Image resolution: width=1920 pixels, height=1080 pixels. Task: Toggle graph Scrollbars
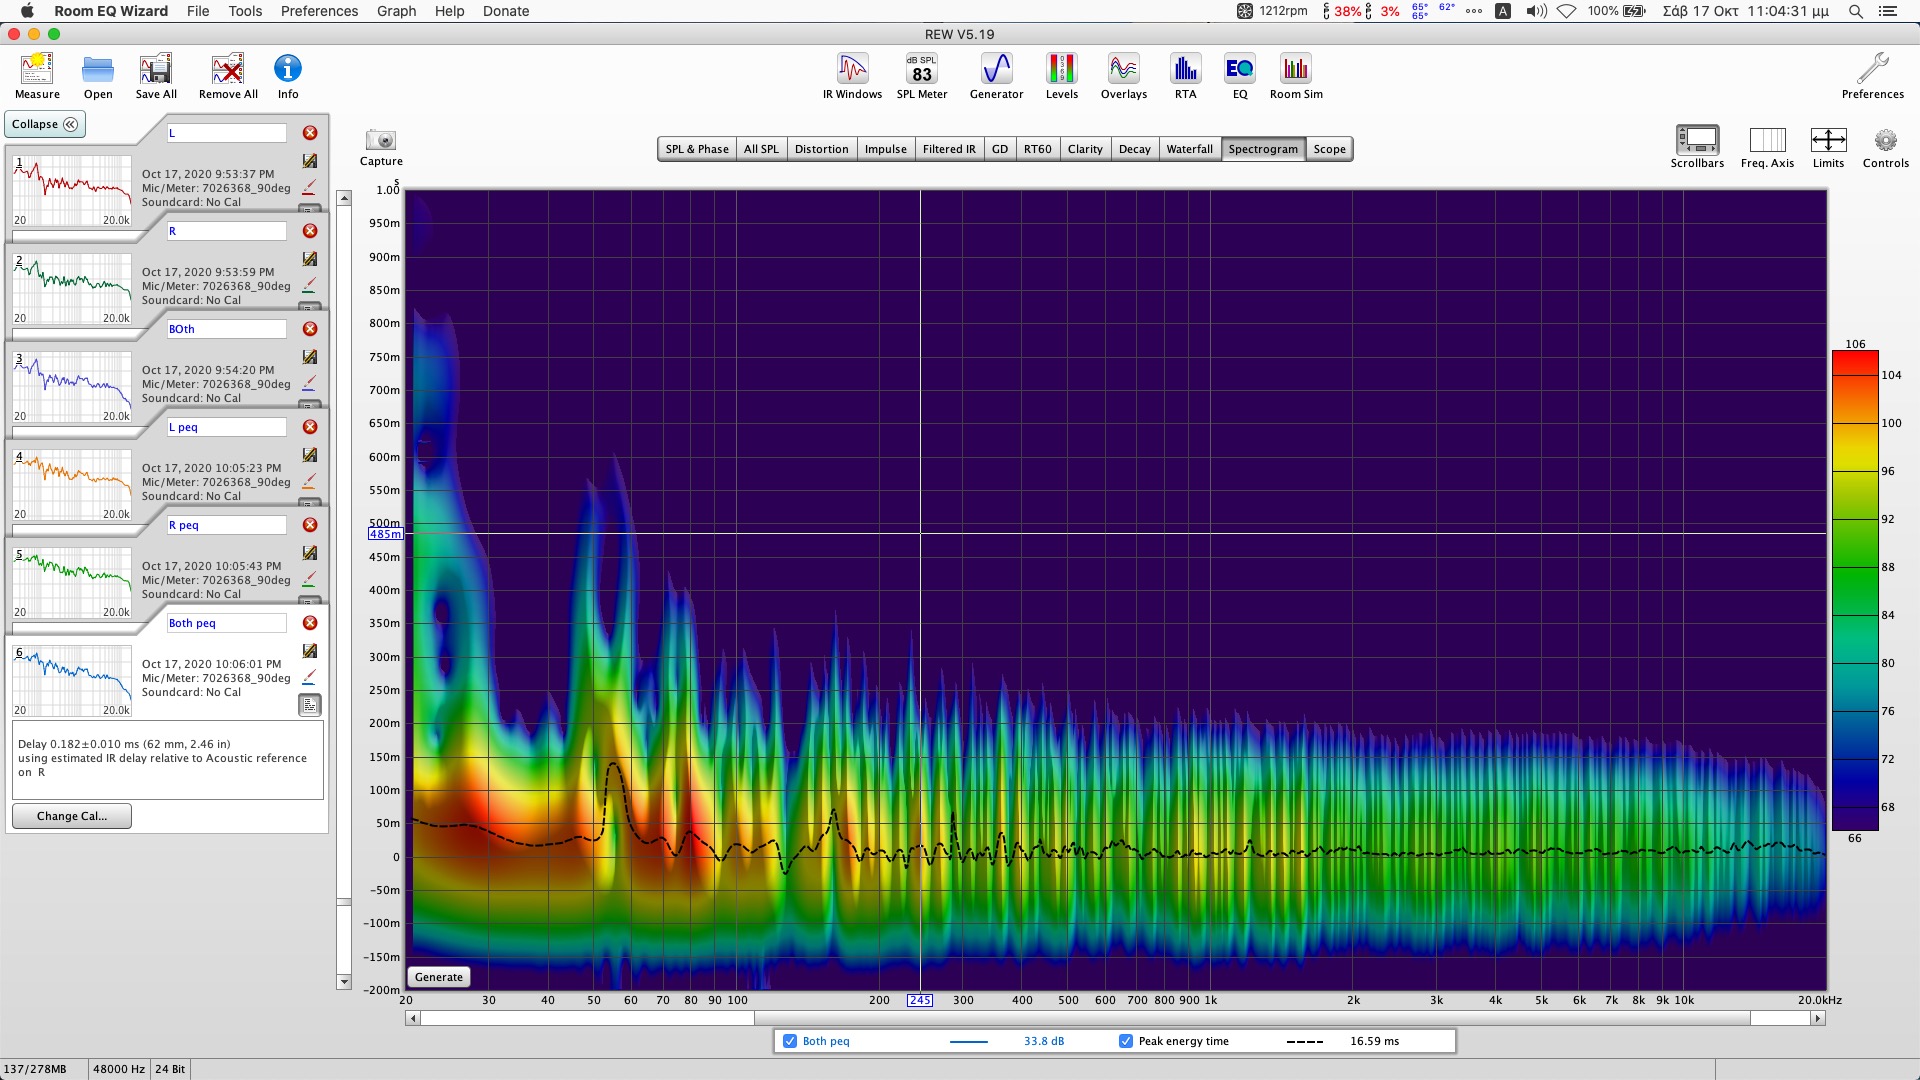pos(1697,147)
